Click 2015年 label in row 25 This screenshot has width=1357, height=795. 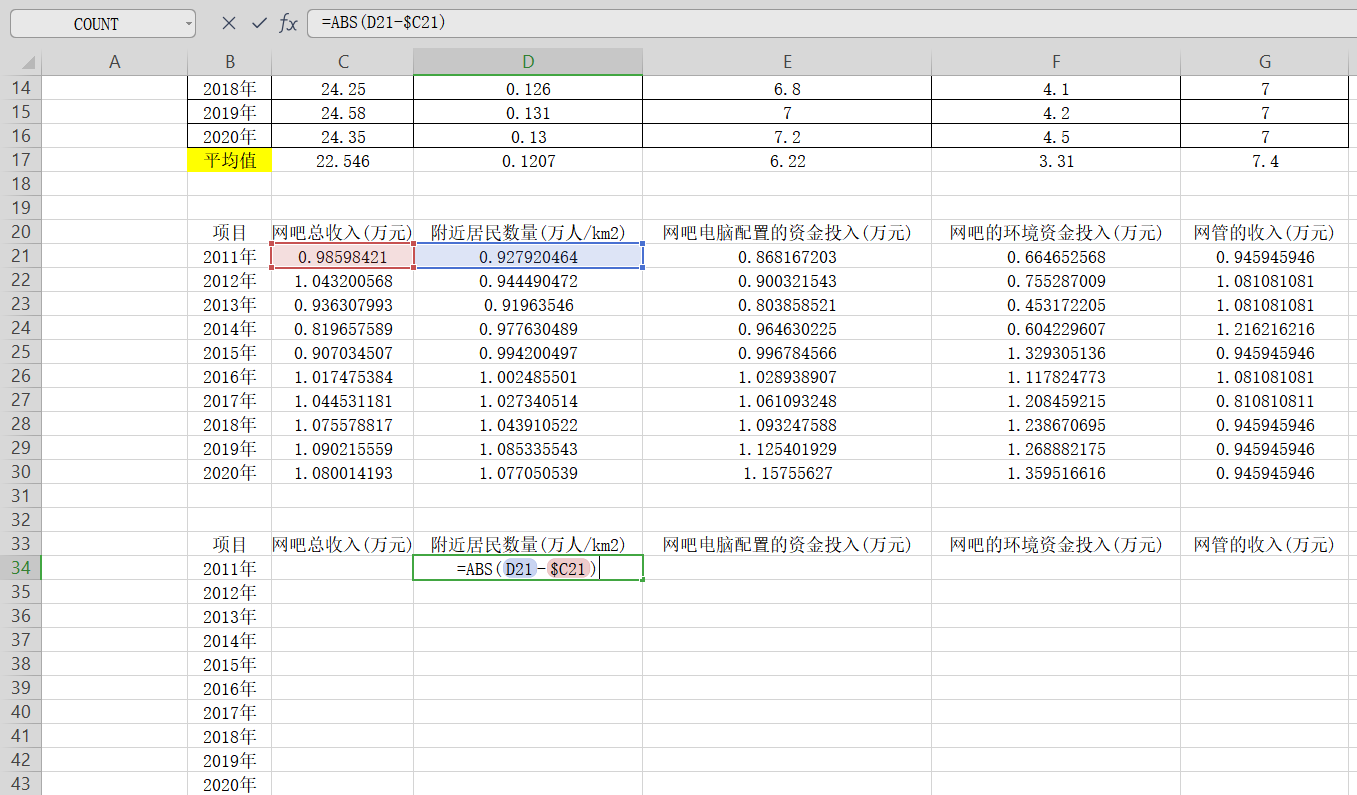[229, 352]
